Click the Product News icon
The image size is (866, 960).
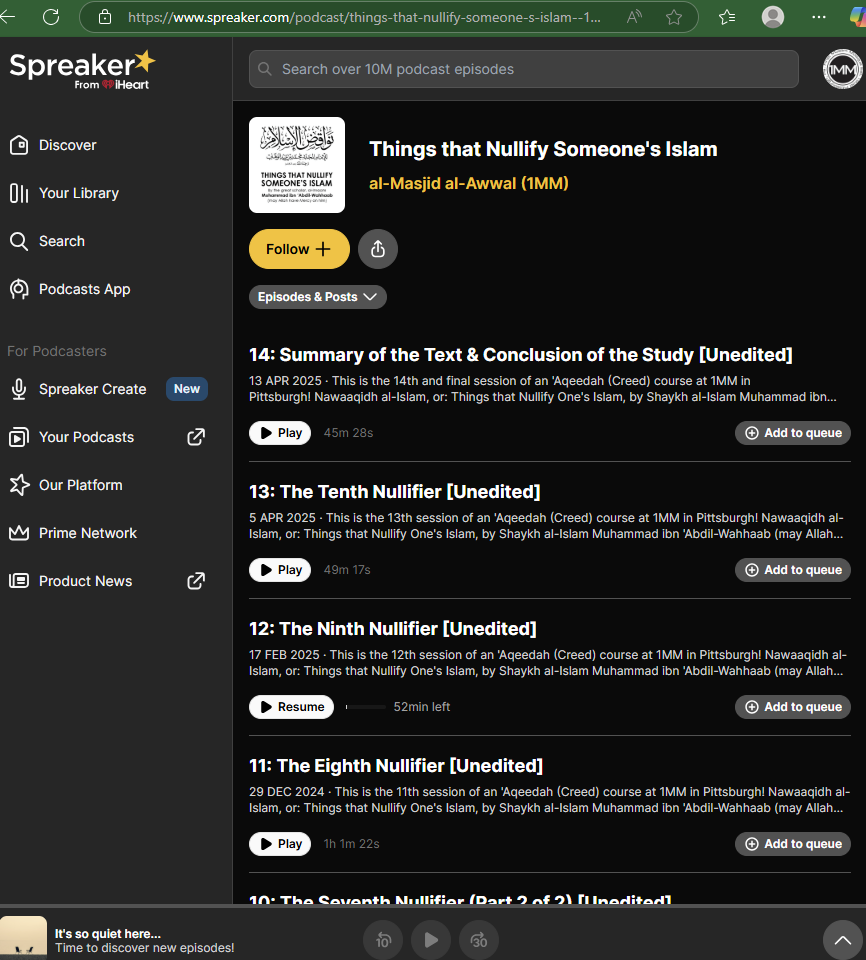coord(19,581)
